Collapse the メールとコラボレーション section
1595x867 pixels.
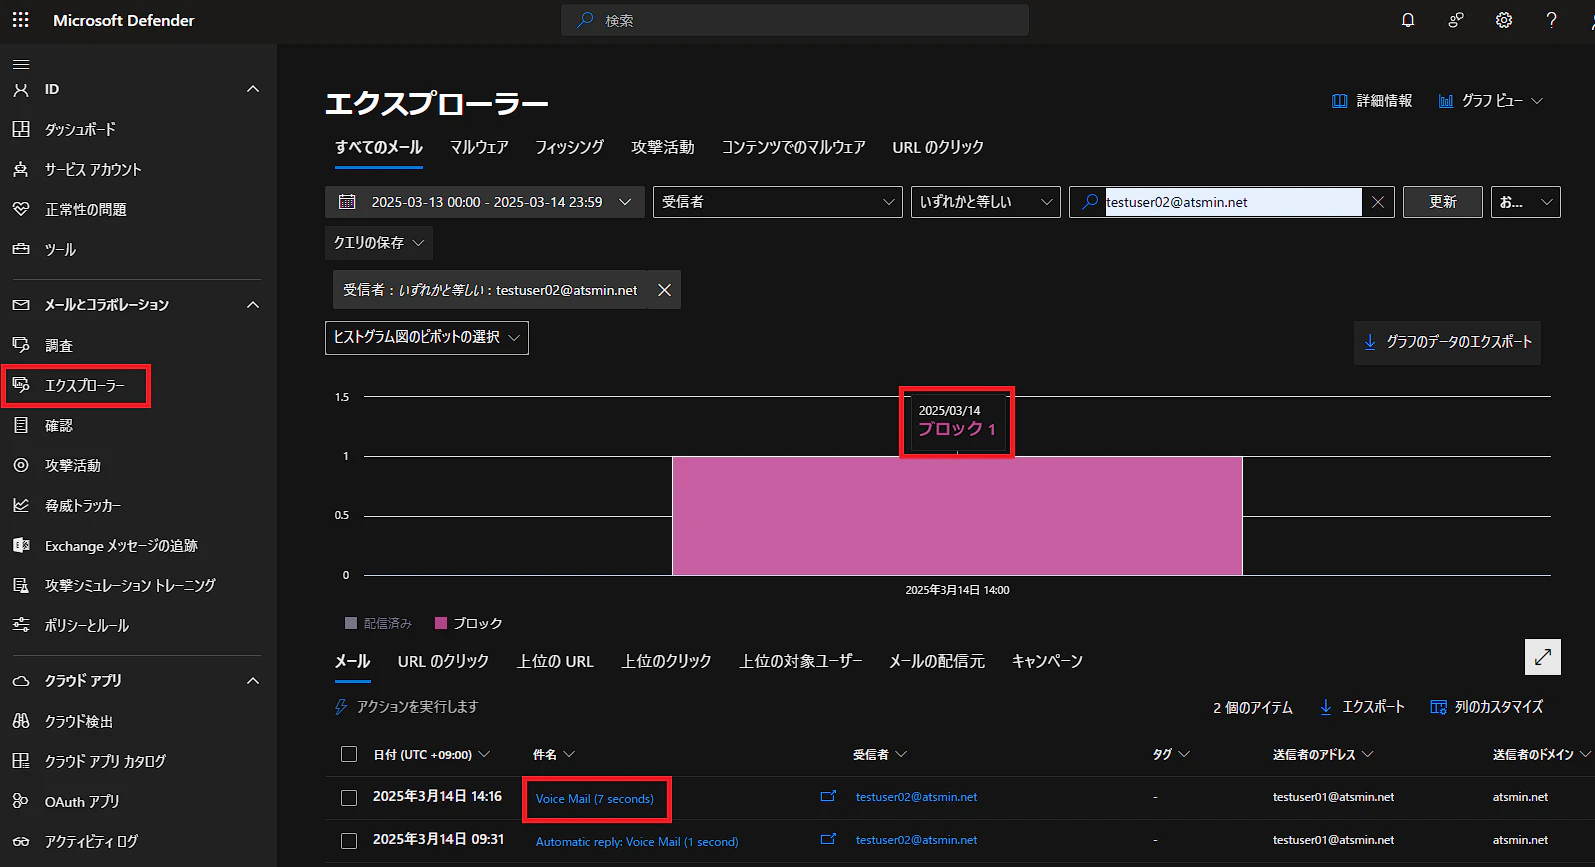(253, 305)
